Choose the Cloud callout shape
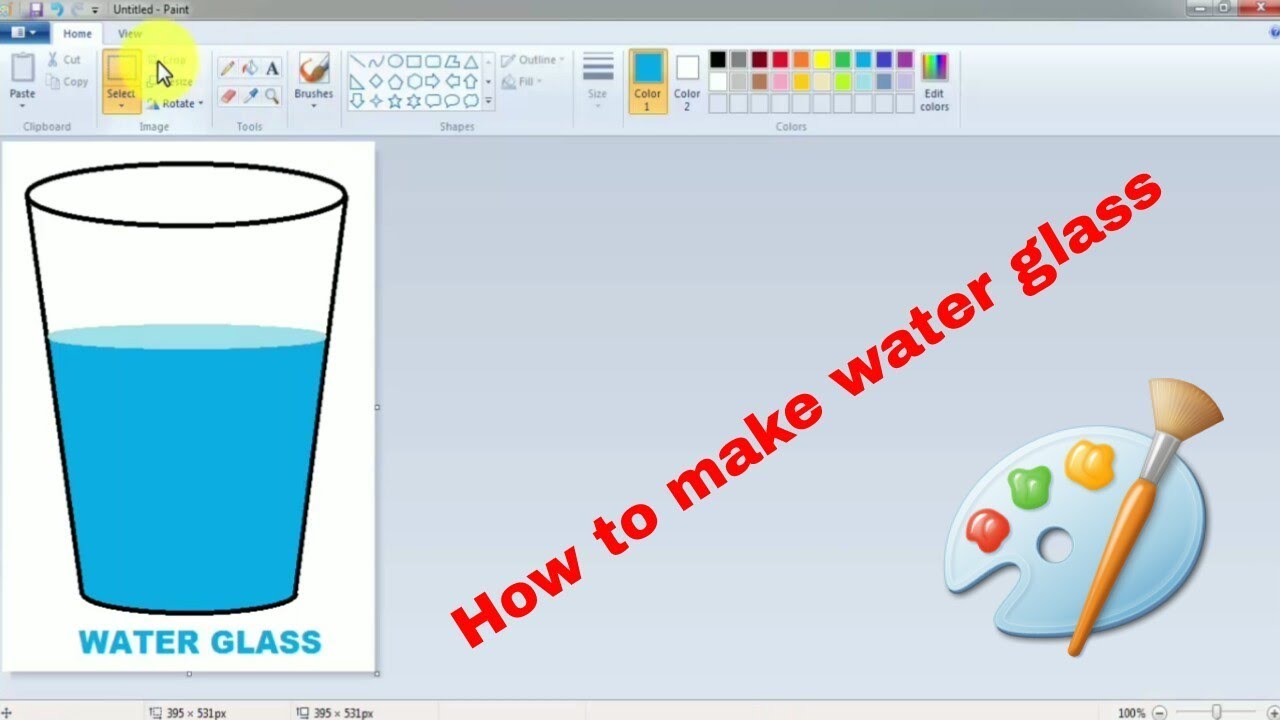 tap(470, 100)
